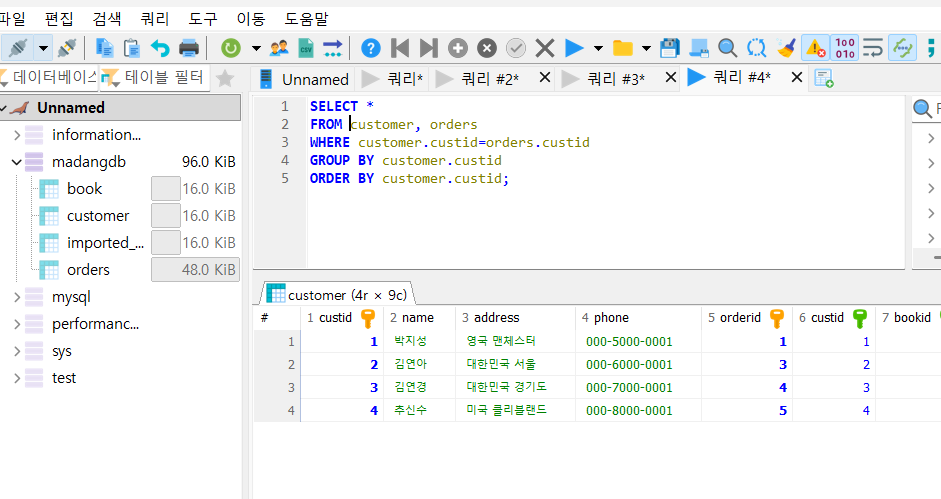Viewport: 941px width, 499px height.
Task: Close the 쿼리 #2* tab
Action: click(544, 77)
